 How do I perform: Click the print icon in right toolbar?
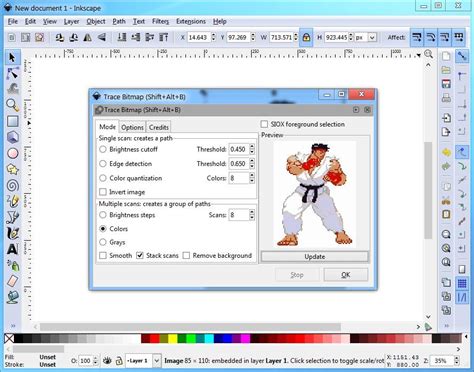(x=446, y=98)
